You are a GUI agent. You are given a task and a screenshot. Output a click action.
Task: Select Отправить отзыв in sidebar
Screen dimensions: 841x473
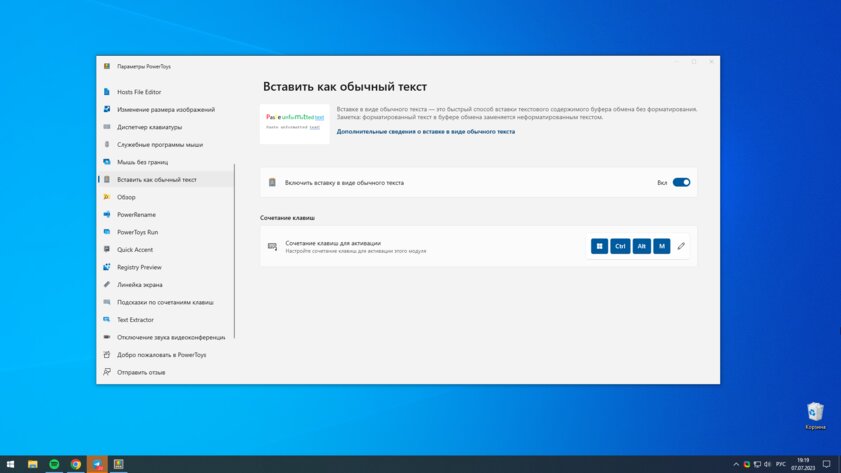click(166, 372)
